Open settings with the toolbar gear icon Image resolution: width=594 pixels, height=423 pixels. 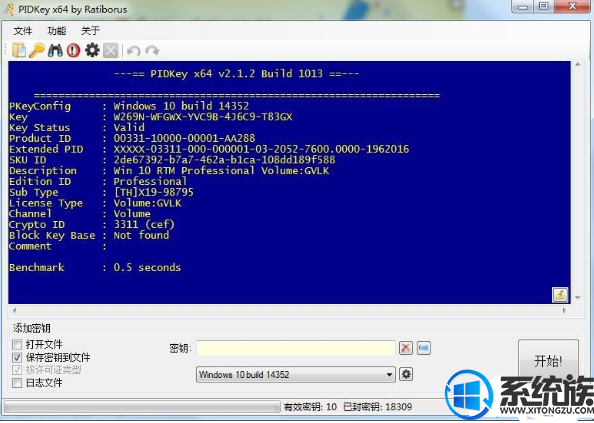[92, 50]
